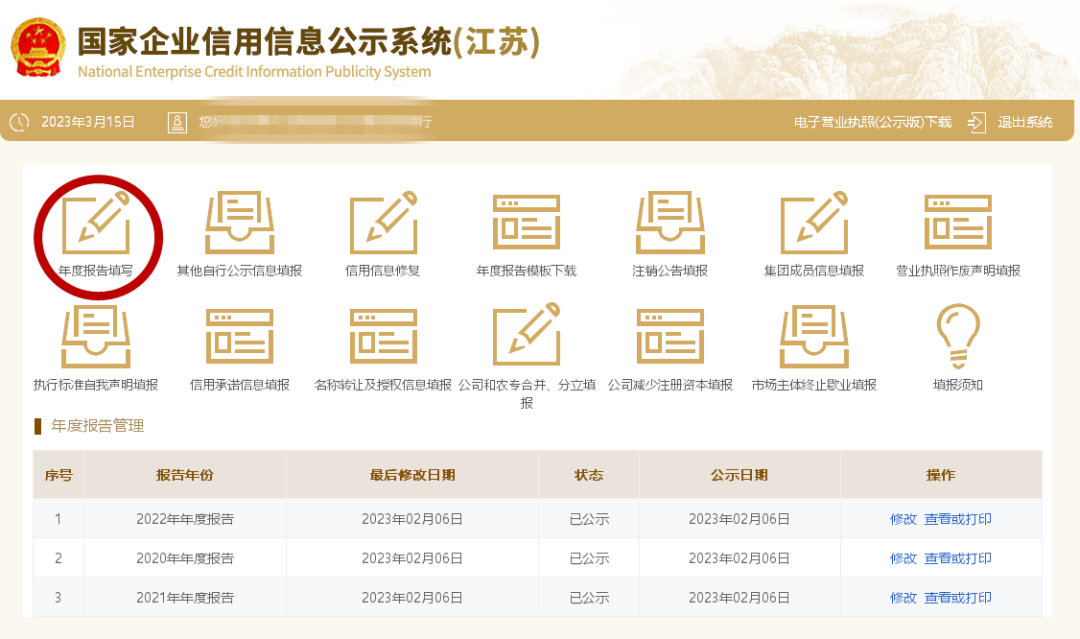Open 填报须知 lightbulb icon
Viewport: 1080px width, 639px height.
point(957,337)
